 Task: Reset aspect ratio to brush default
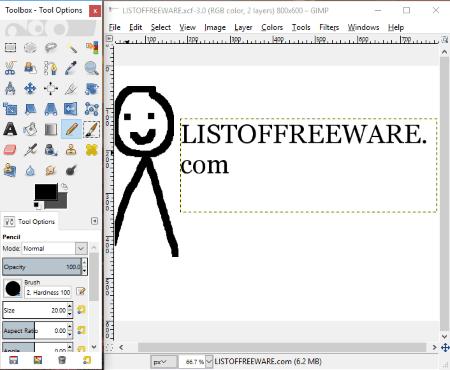point(81,330)
